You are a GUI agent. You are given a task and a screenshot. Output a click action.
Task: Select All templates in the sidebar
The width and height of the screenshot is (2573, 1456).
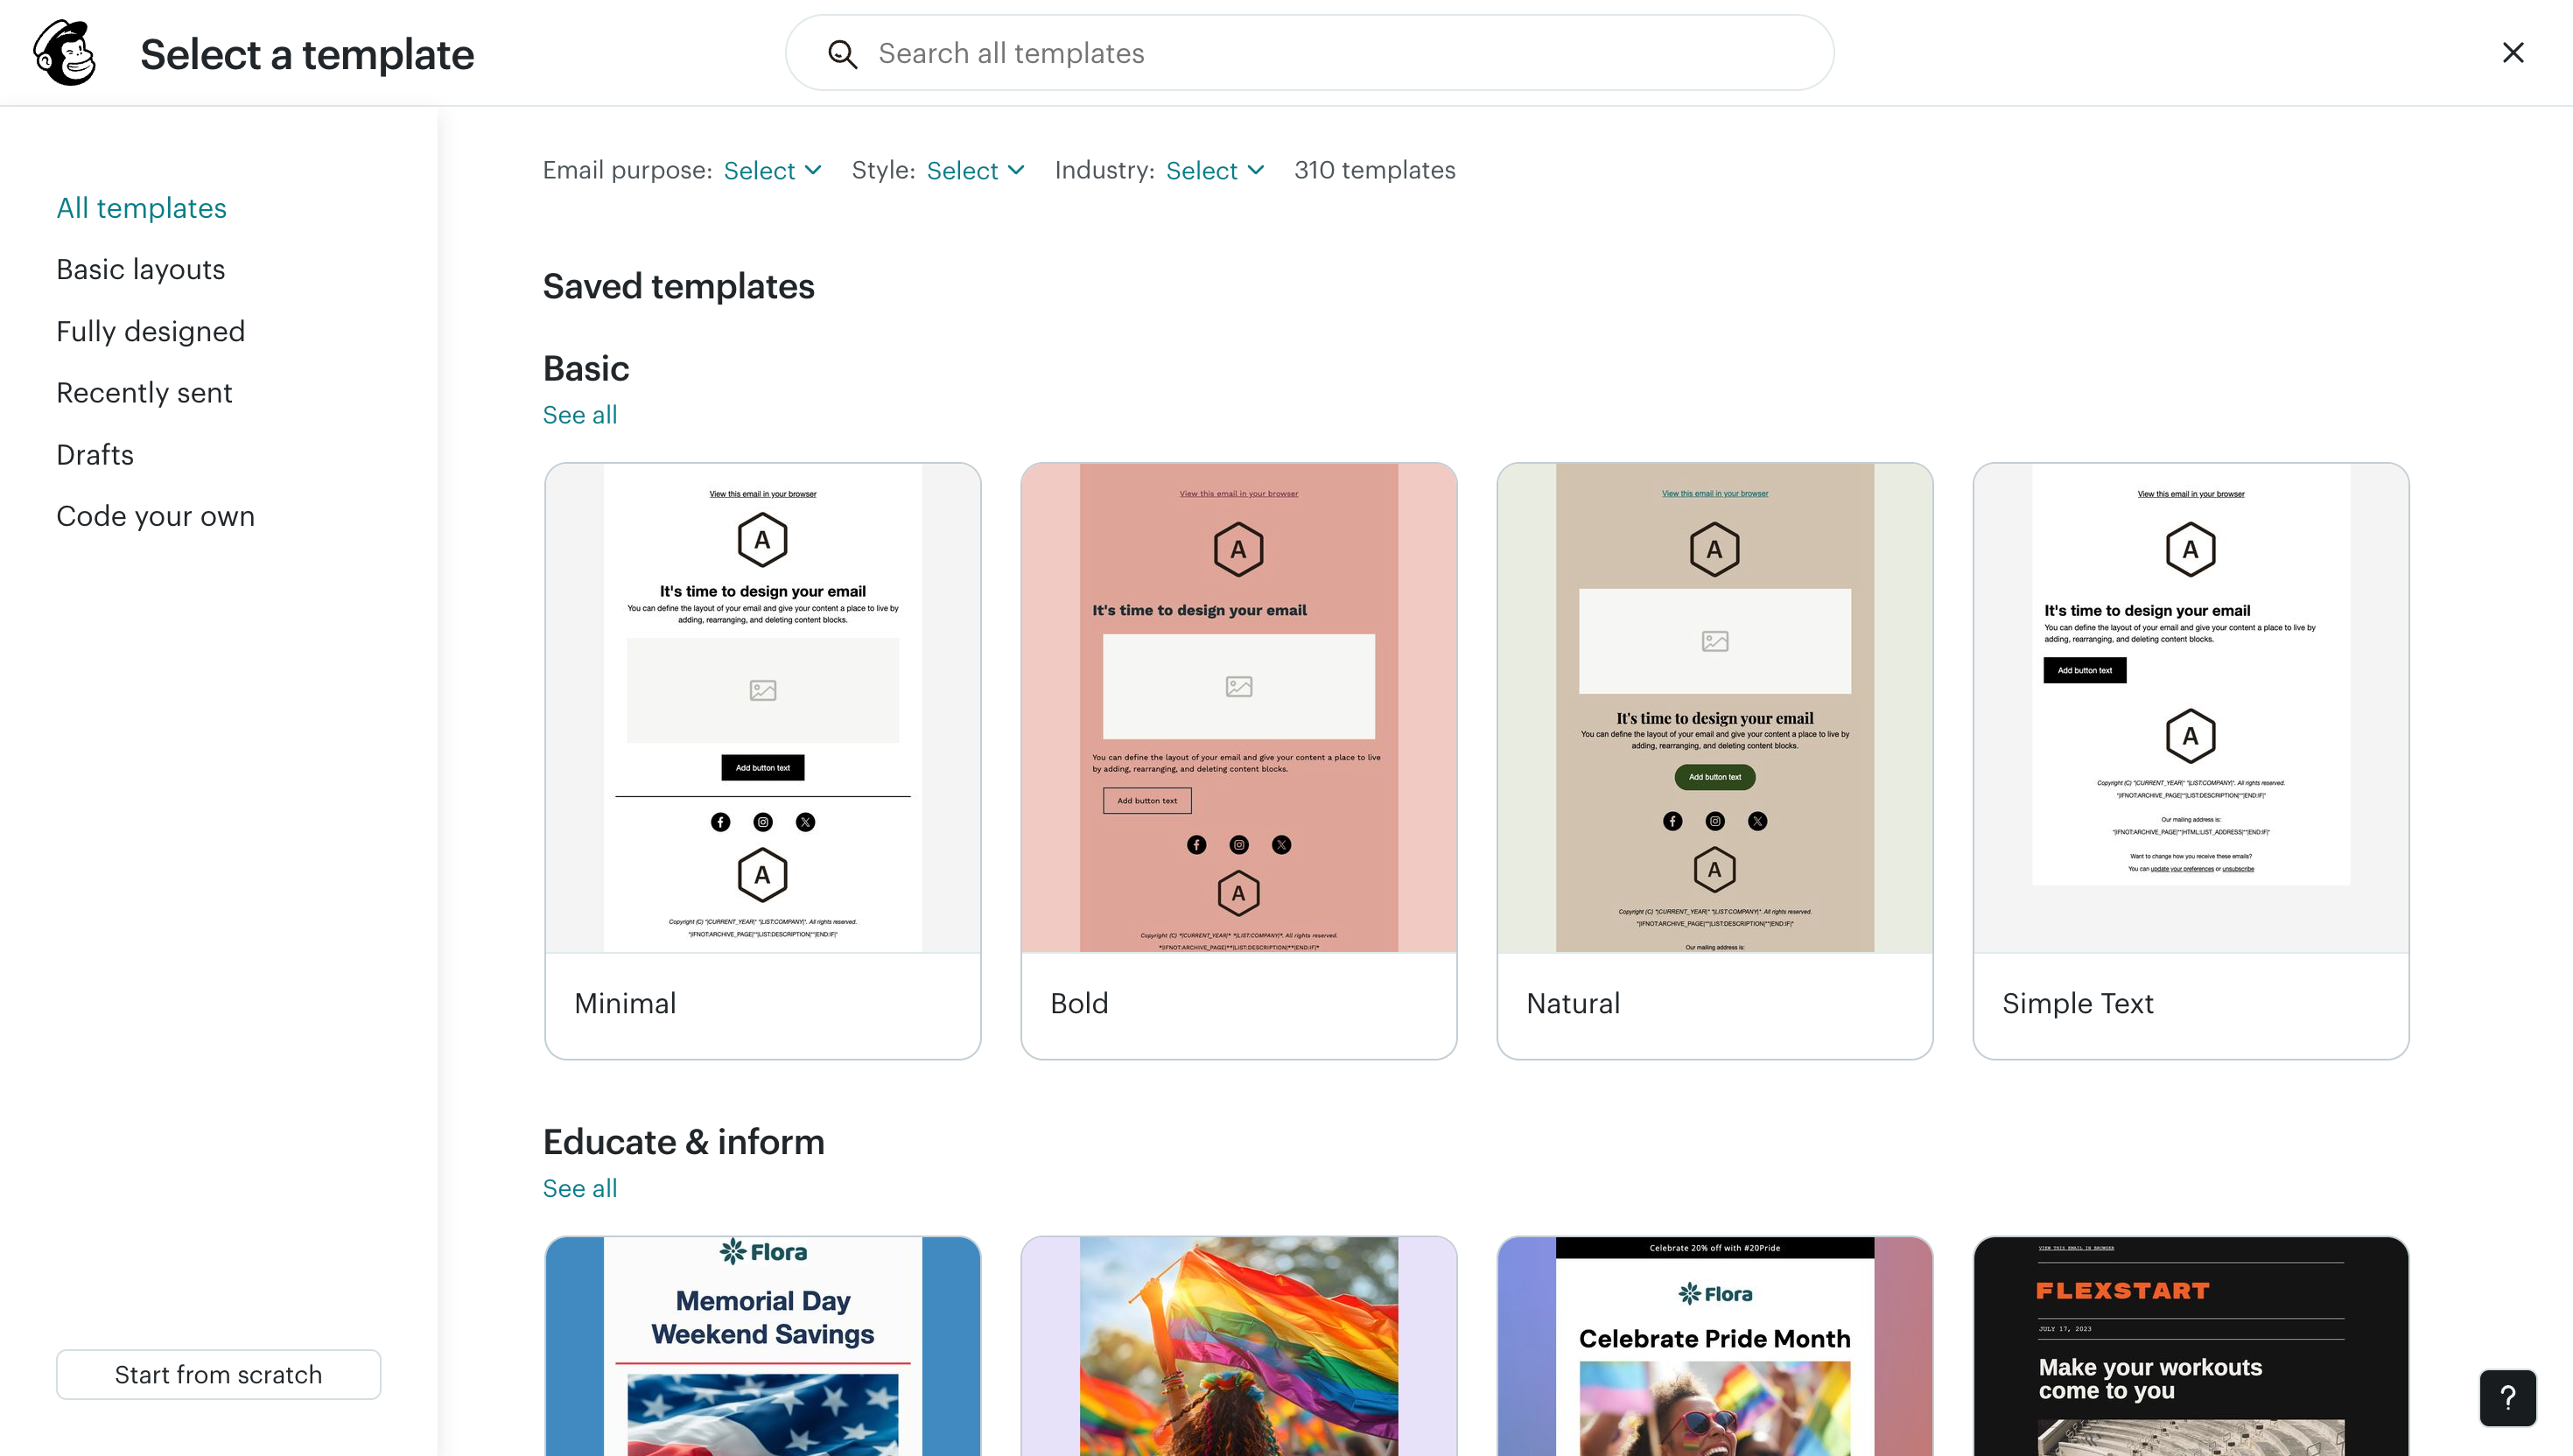coord(141,208)
